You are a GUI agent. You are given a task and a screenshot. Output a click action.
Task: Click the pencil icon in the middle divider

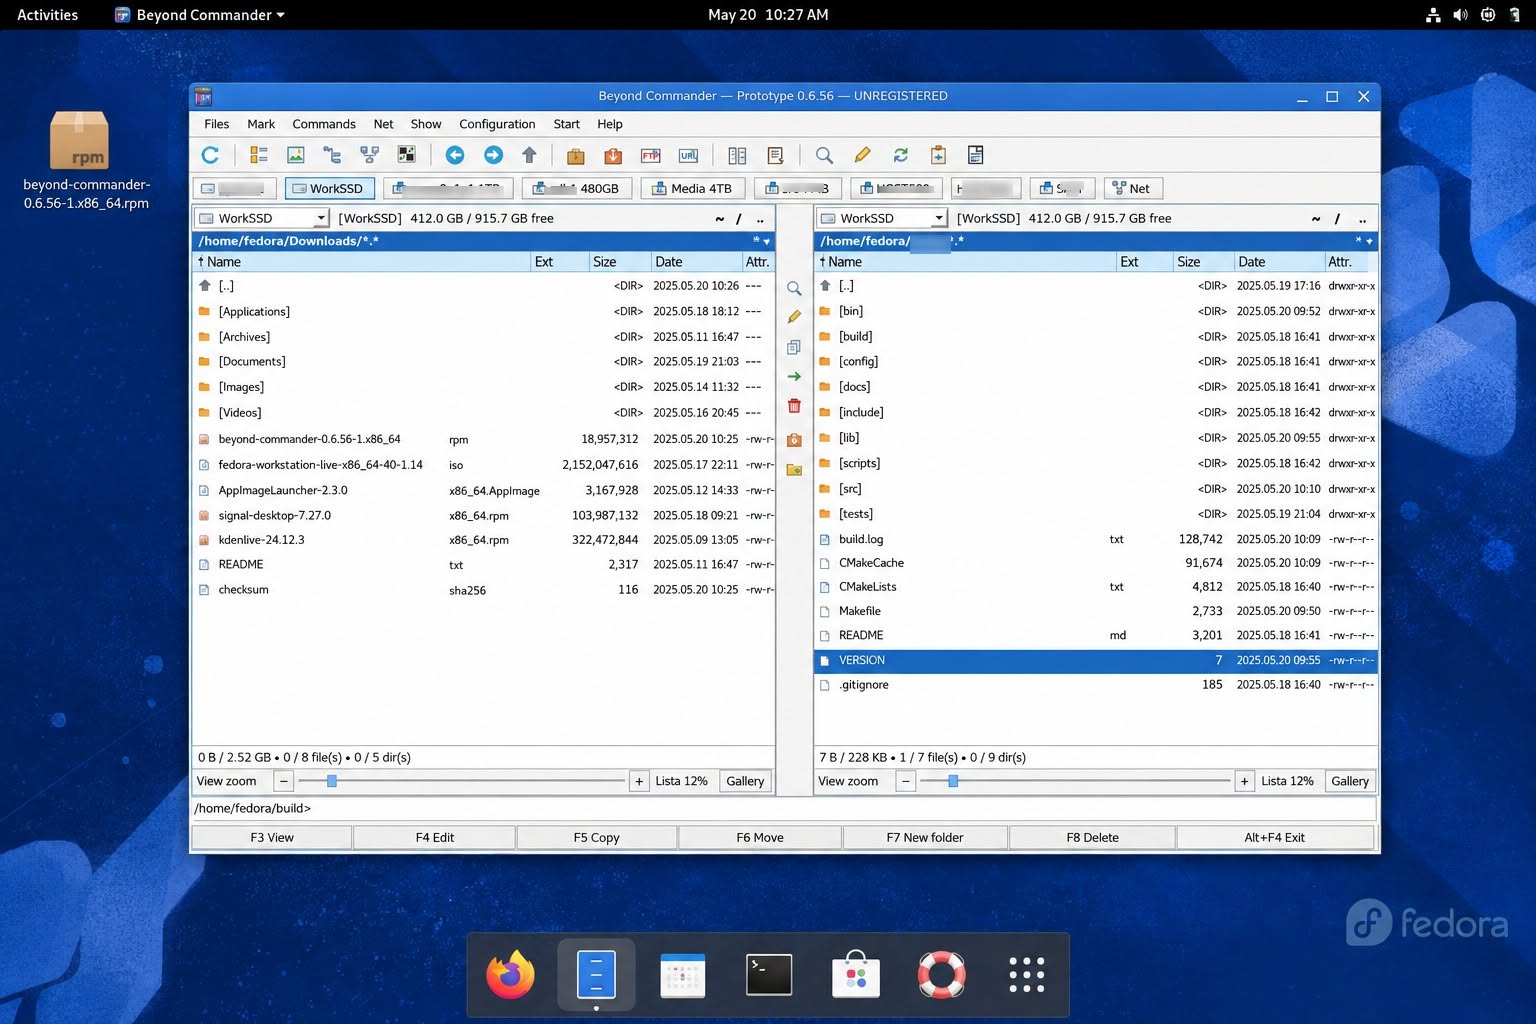click(x=794, y=317)
